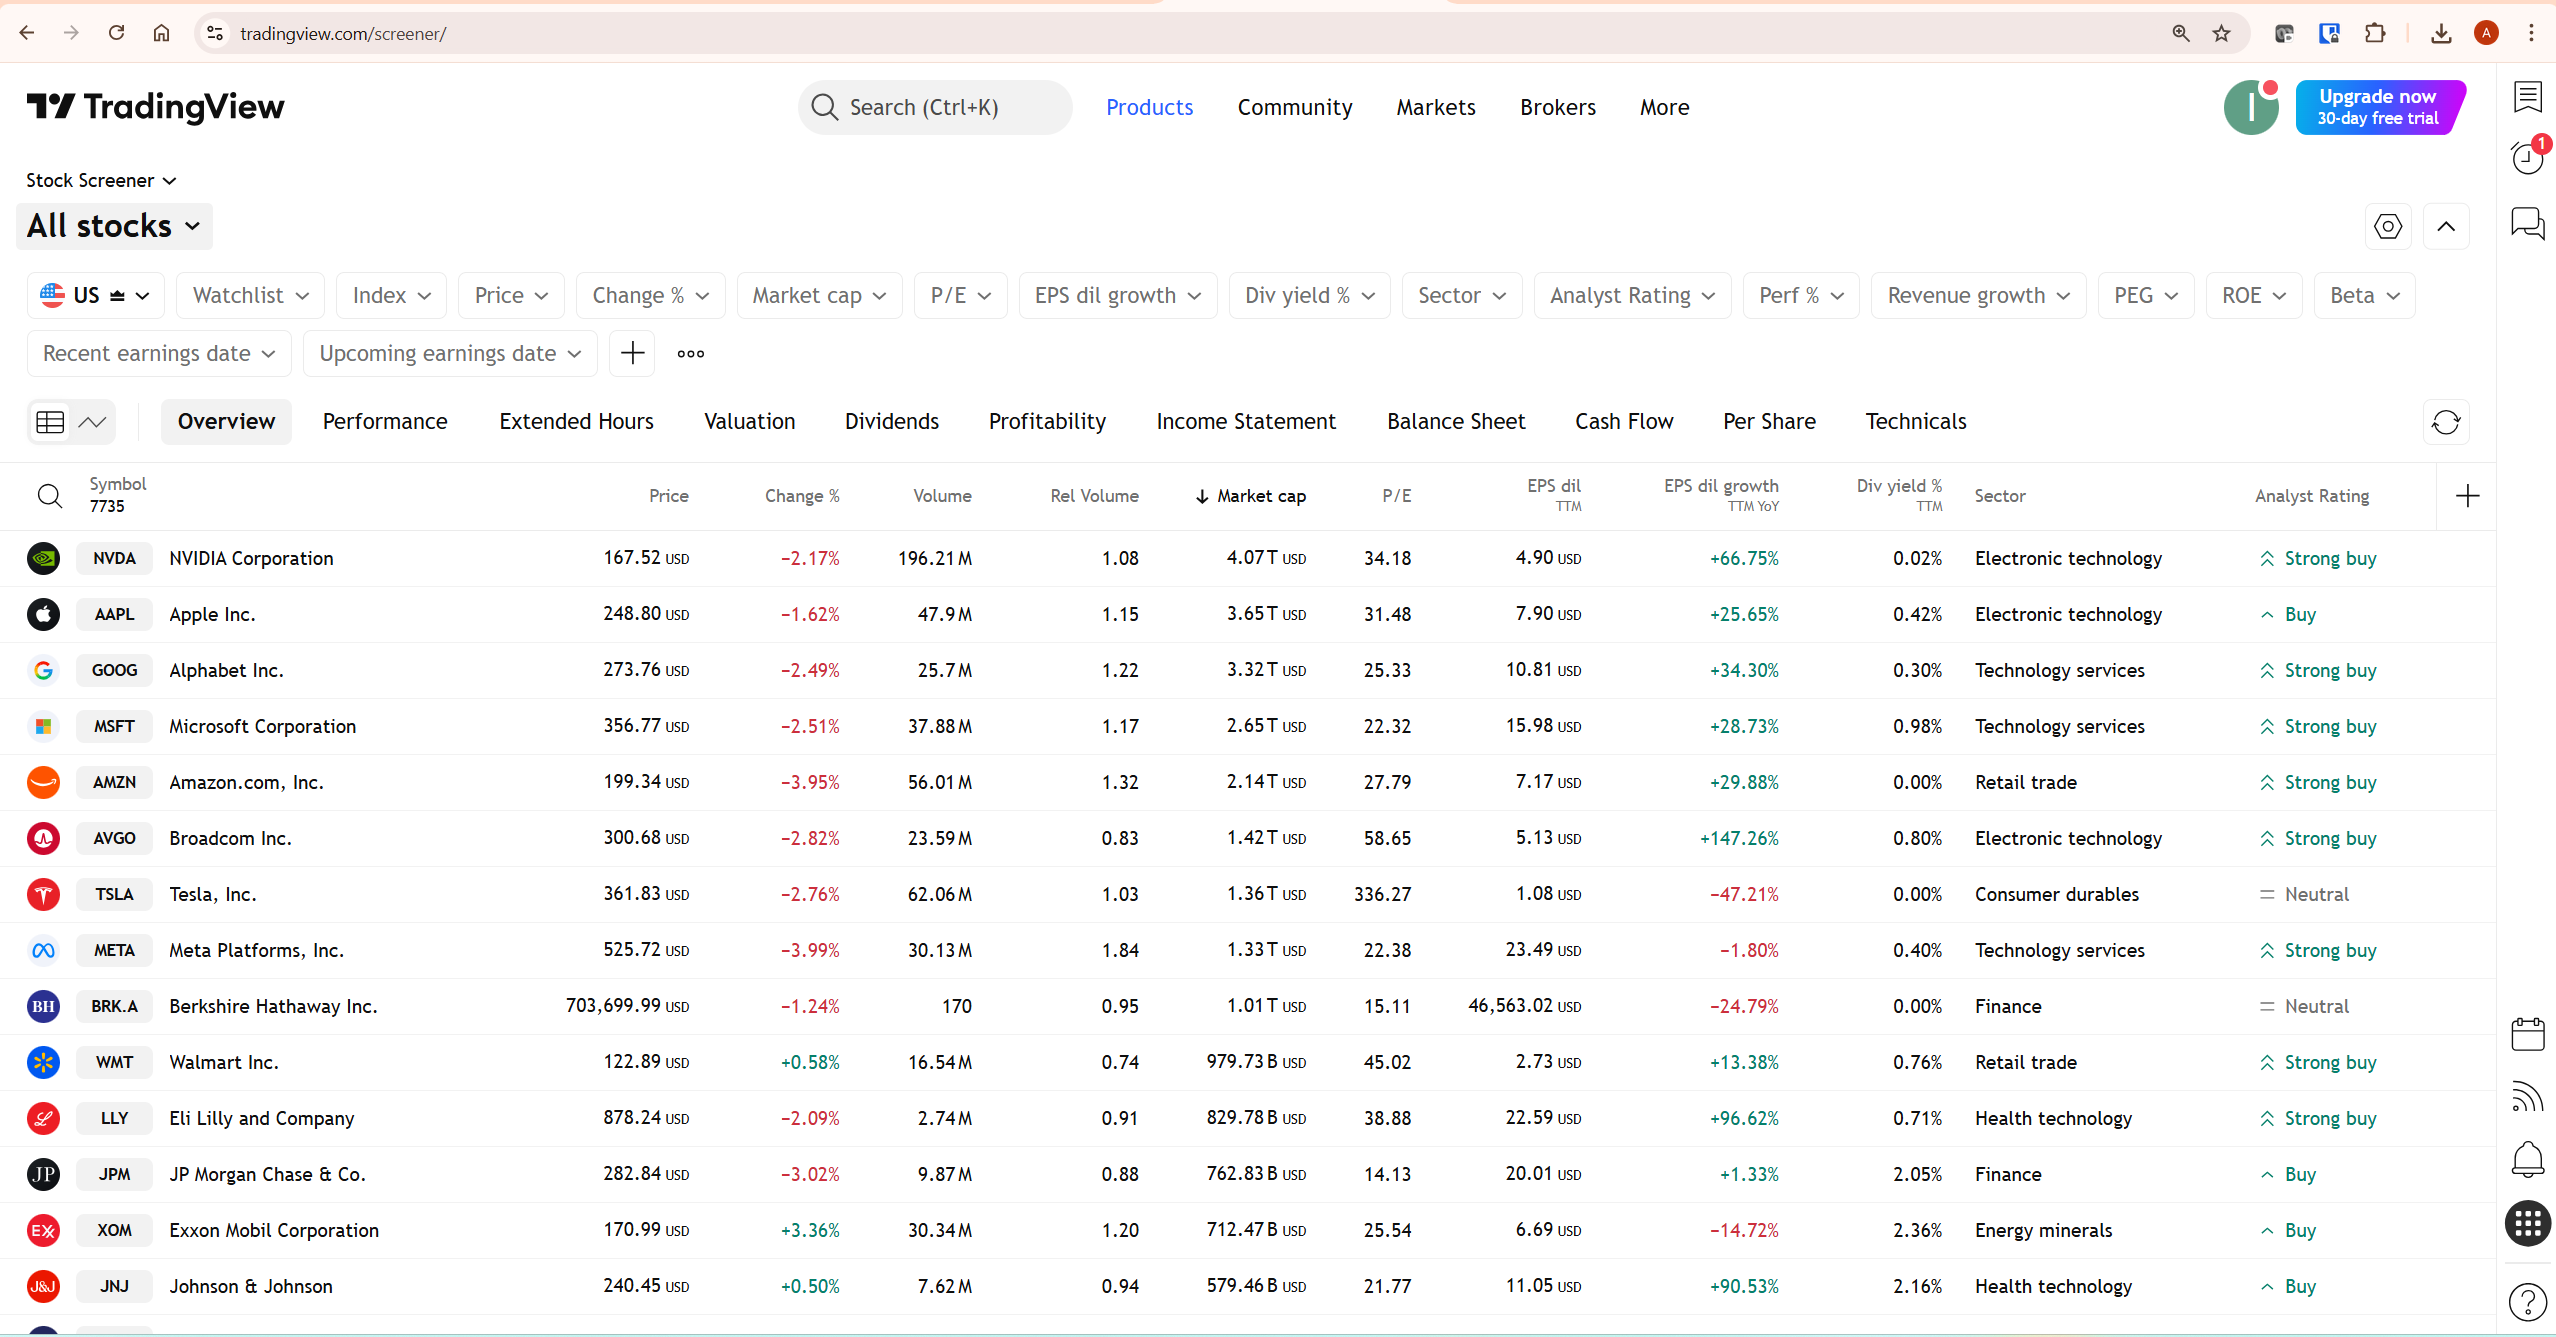Add a column with the plus icon
Viewport: 2556px width, 1337px height.
pos(2468,495)
